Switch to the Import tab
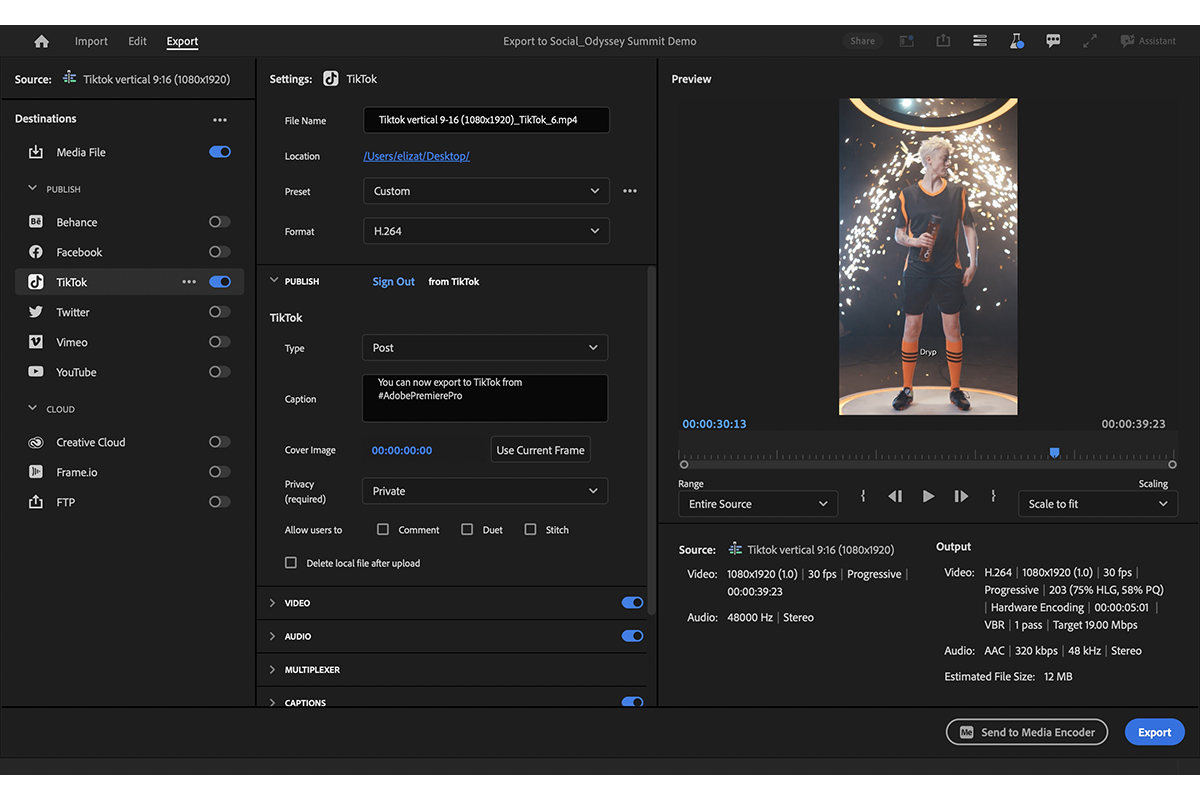The height and width of the screenshot is (800, 1200). (x=91, y=41)
